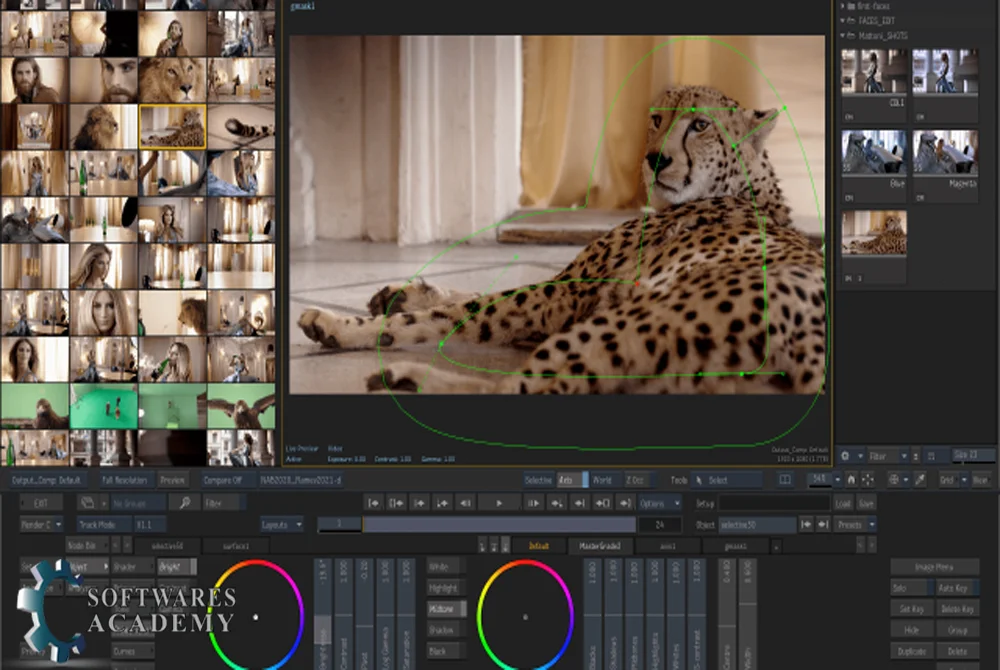Click the Set Key button
The width and height of the screenshot is (1000, 670).
pos(911,609)
